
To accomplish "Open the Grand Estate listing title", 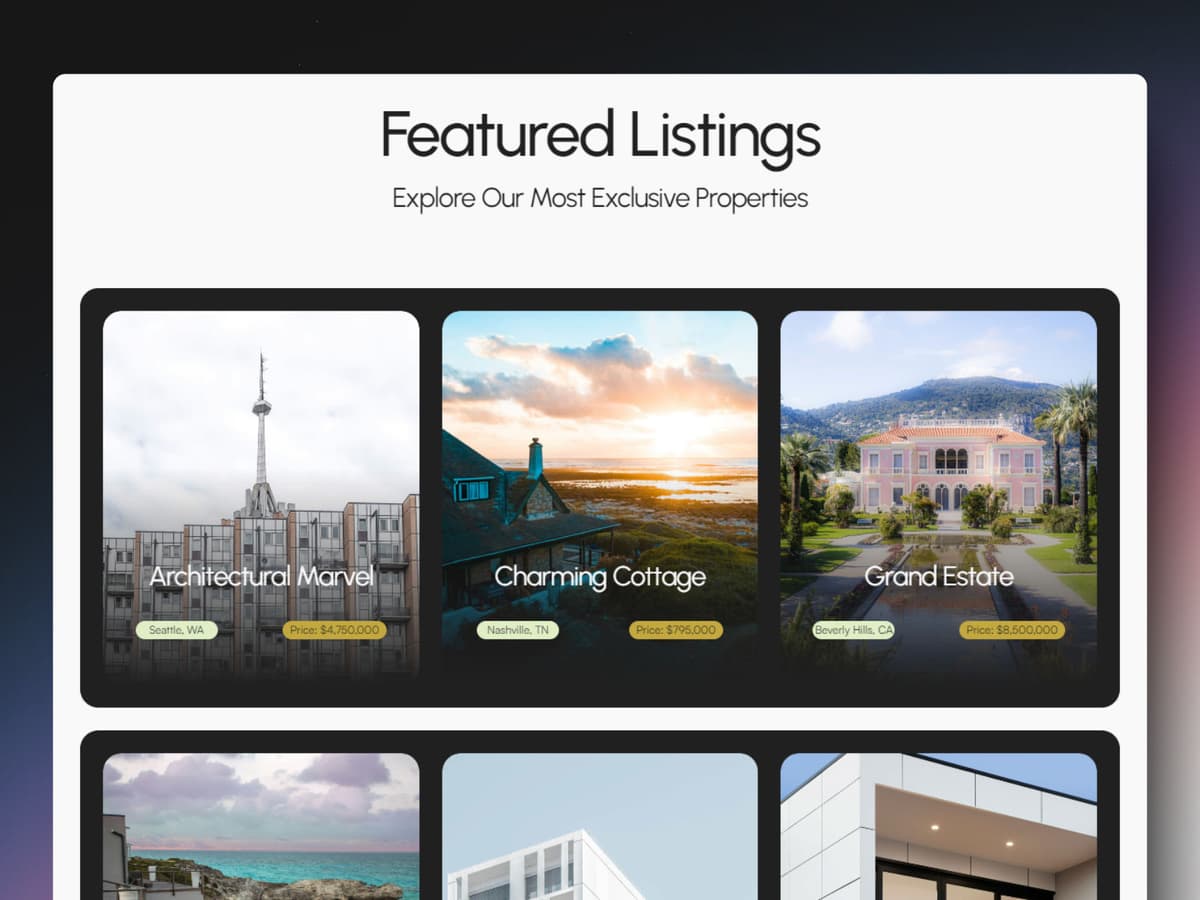I will 939,576.
